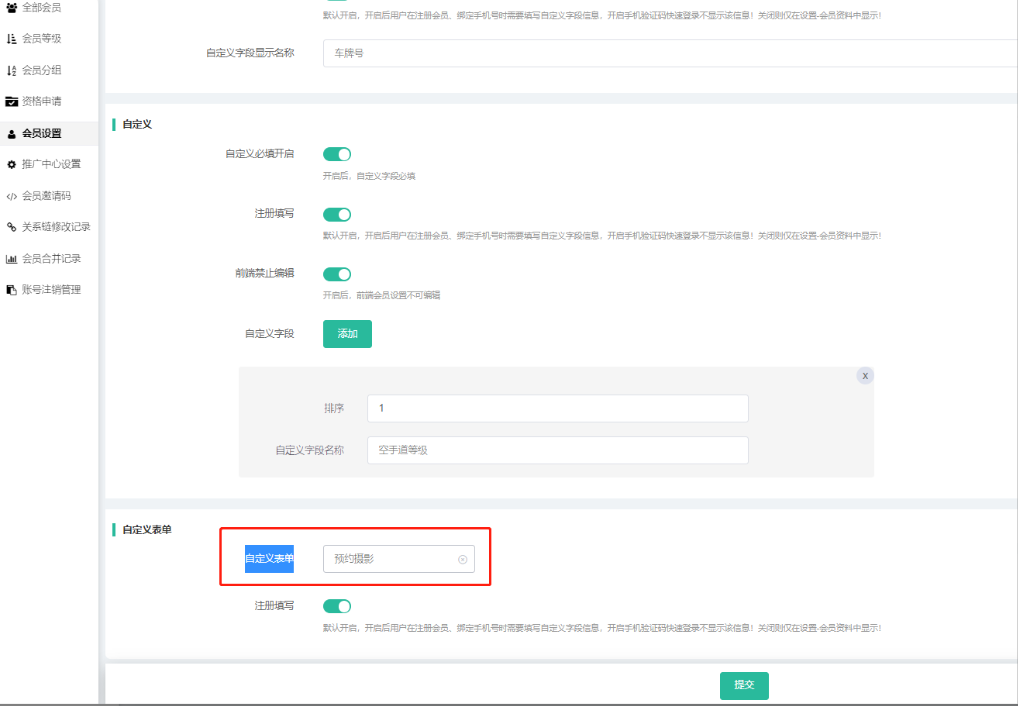The height and width of the screenshot is (706, 1018).
Task: Disable the 前端禁止编辑 switch
Action: click(337, 274)
